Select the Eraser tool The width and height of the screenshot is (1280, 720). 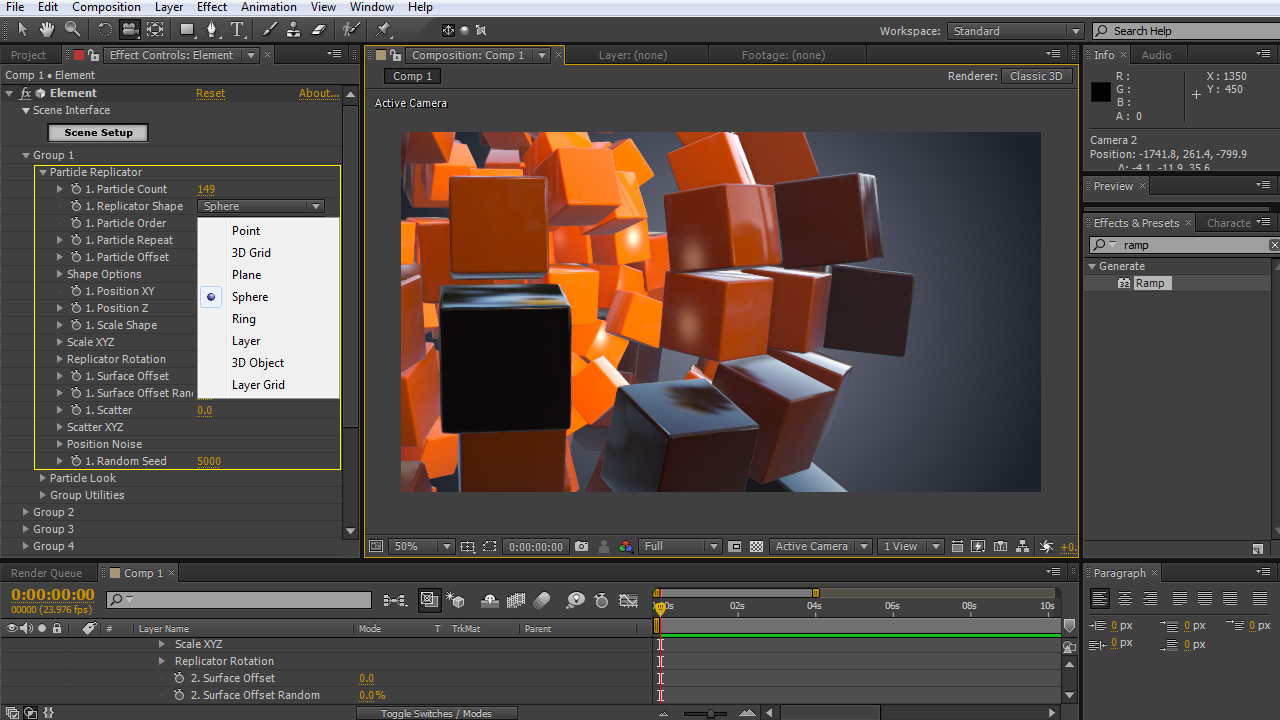point(319,30)
